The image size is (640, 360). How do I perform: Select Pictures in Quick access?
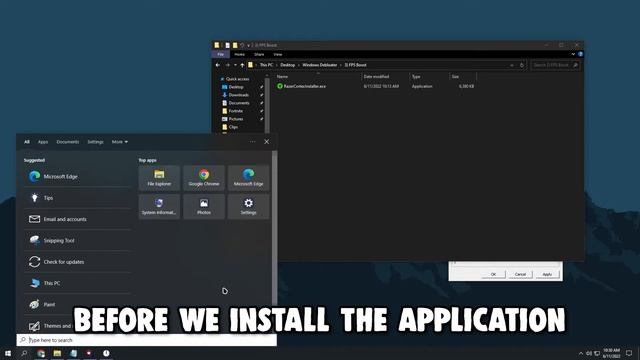[233, 119]
